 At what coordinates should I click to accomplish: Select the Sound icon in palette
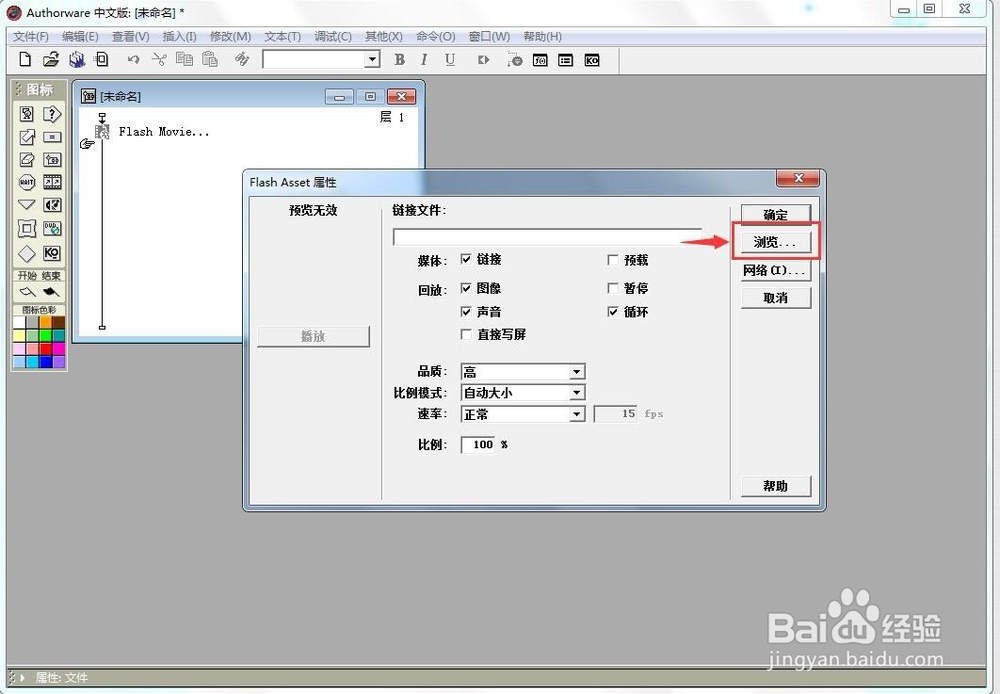(52, 205)
